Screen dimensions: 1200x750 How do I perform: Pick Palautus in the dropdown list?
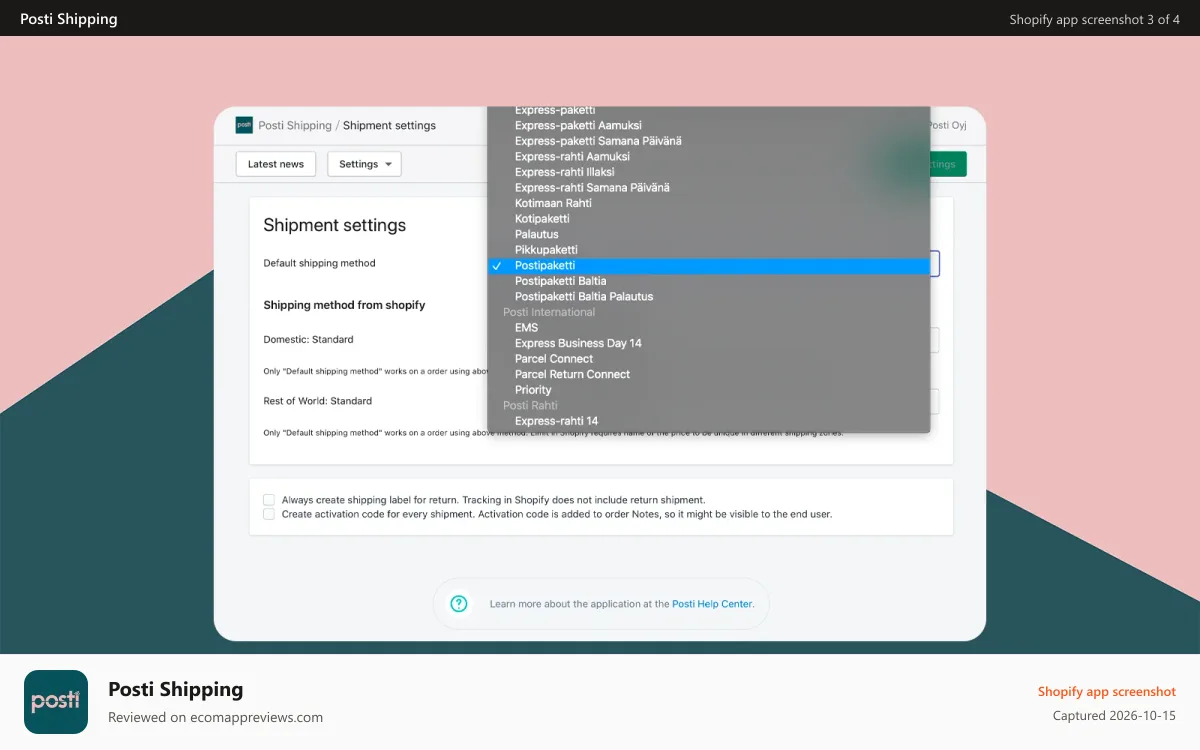pos(708,234)
